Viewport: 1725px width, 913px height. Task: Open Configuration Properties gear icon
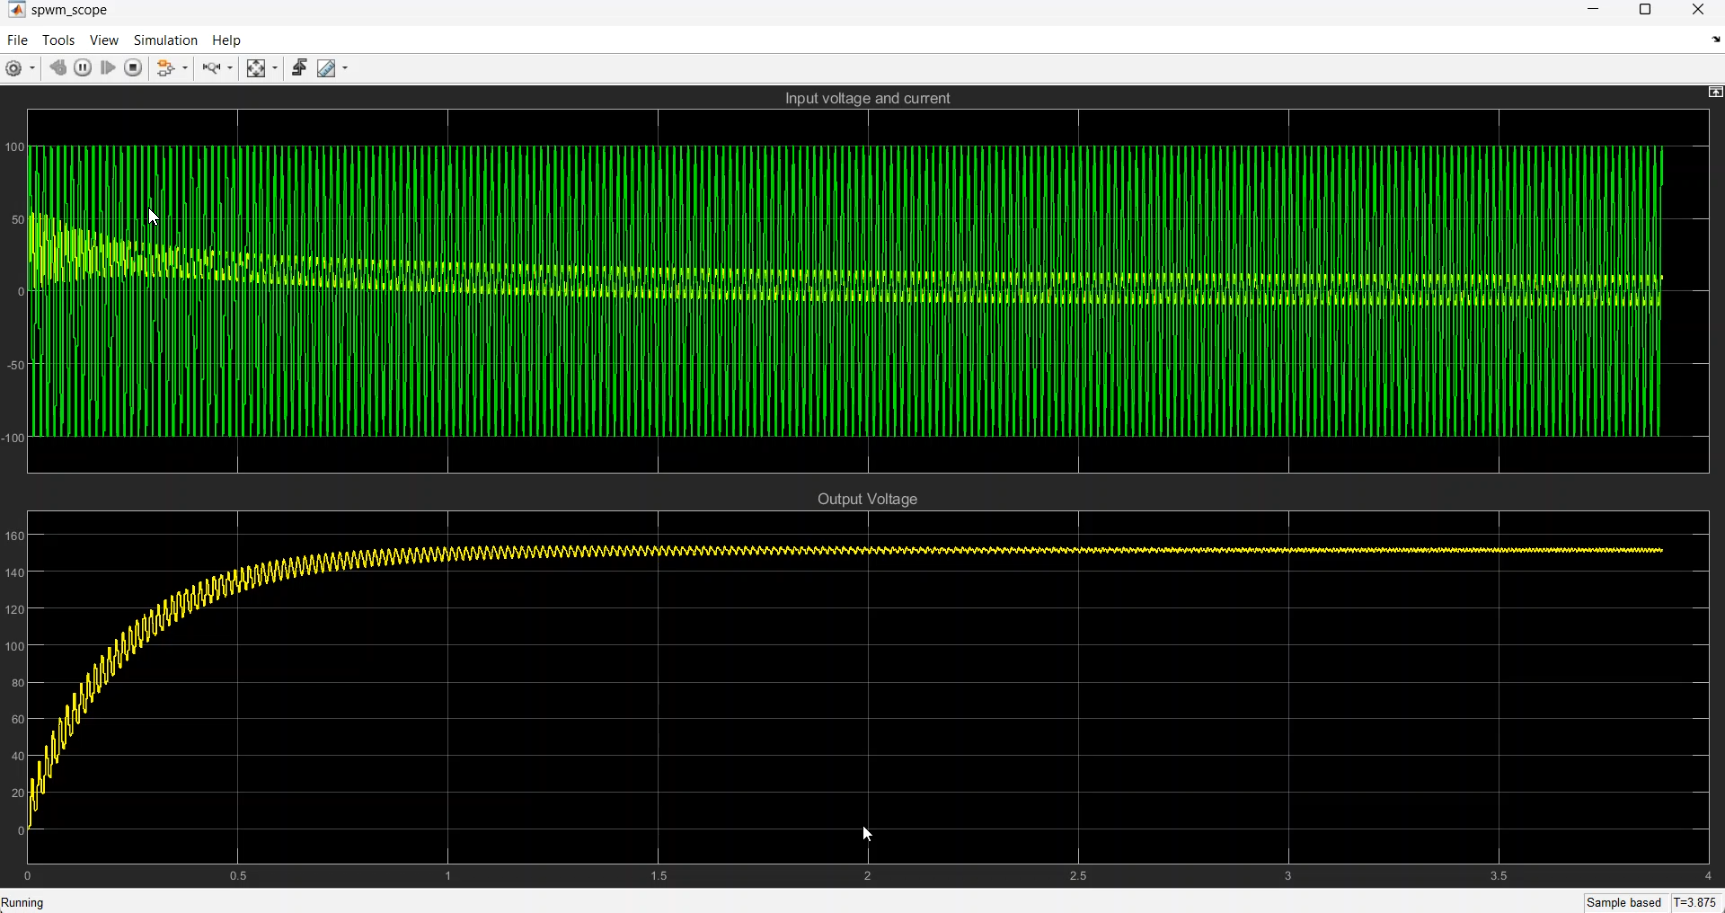(14, 68)
